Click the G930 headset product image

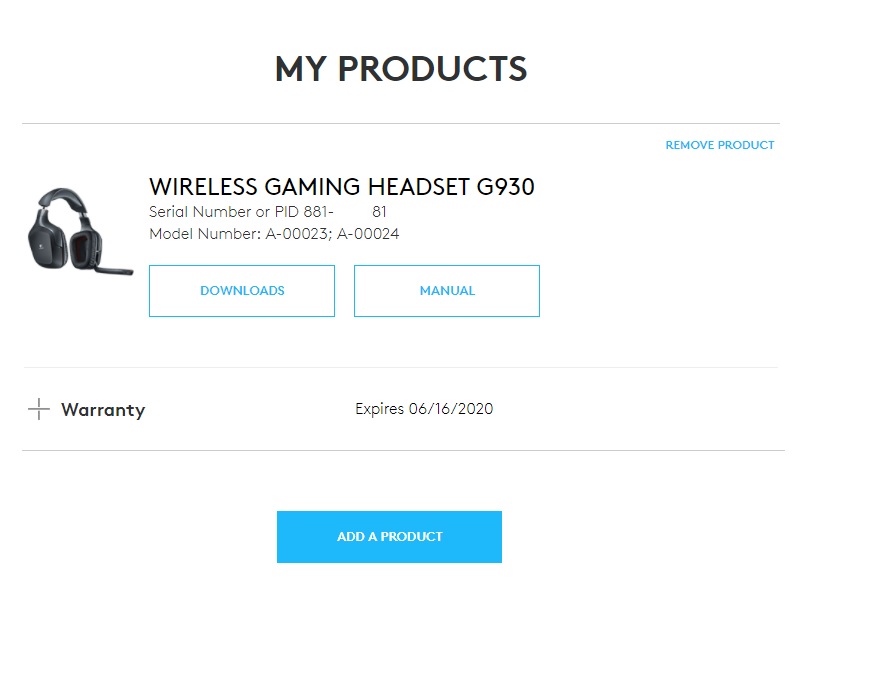point(80,231)
